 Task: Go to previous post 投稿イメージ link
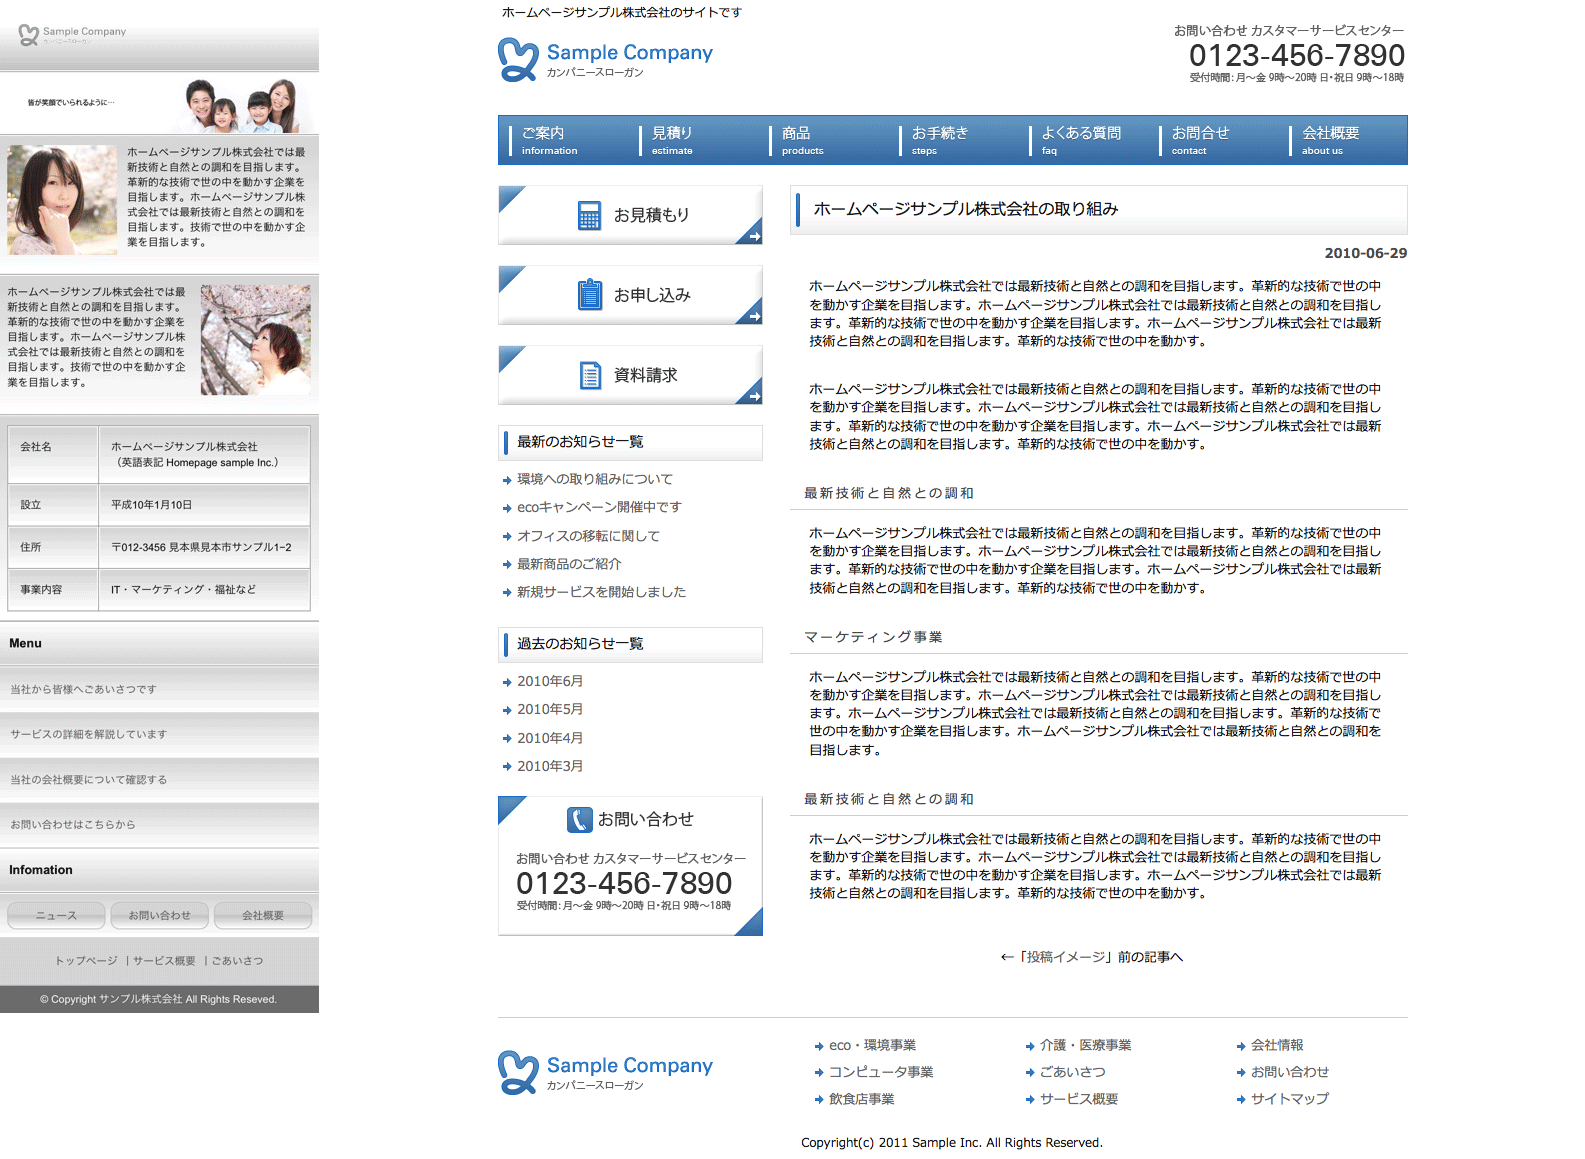tap(1091, 957)
